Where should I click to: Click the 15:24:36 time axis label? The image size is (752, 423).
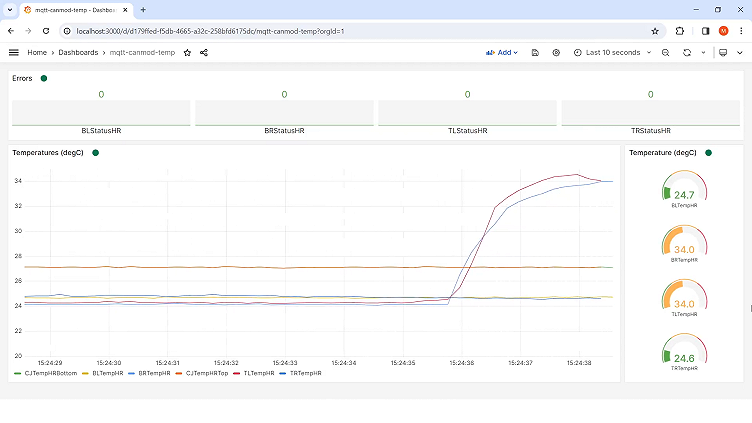pyautogui.click(x=461, y=363)
